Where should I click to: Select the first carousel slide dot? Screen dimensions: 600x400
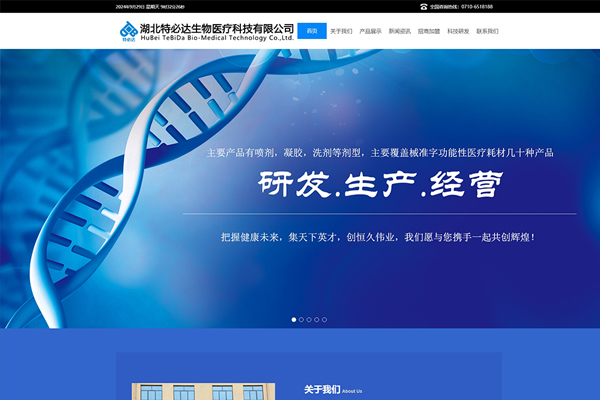pos(294,320)
